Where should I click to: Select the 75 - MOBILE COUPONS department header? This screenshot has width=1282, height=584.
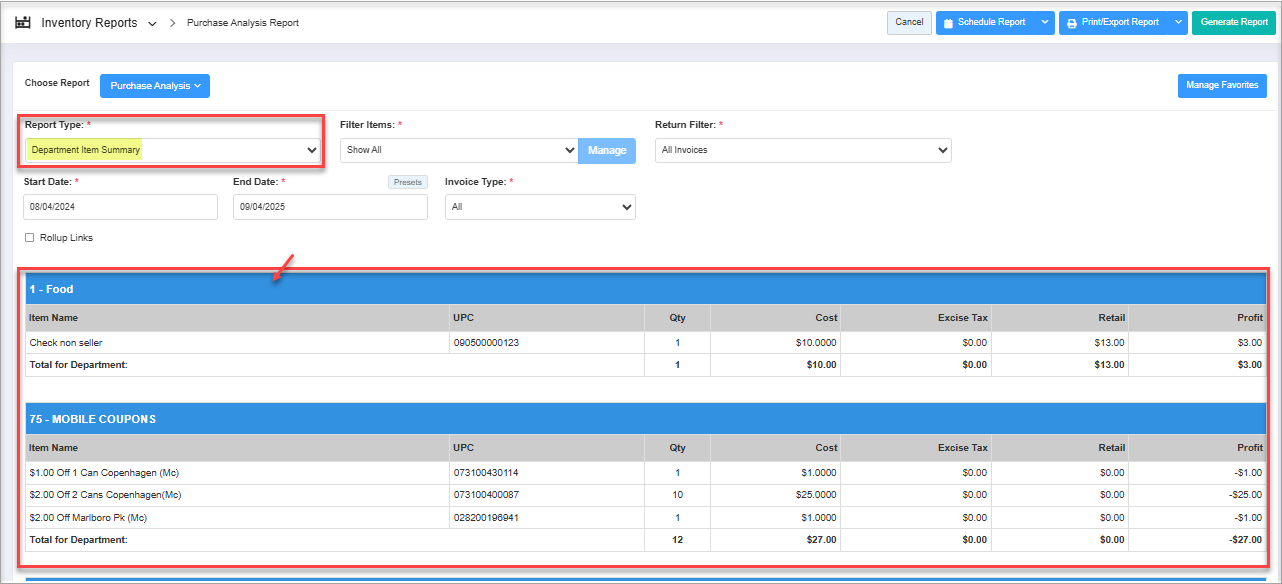click(x=93, y=419)
